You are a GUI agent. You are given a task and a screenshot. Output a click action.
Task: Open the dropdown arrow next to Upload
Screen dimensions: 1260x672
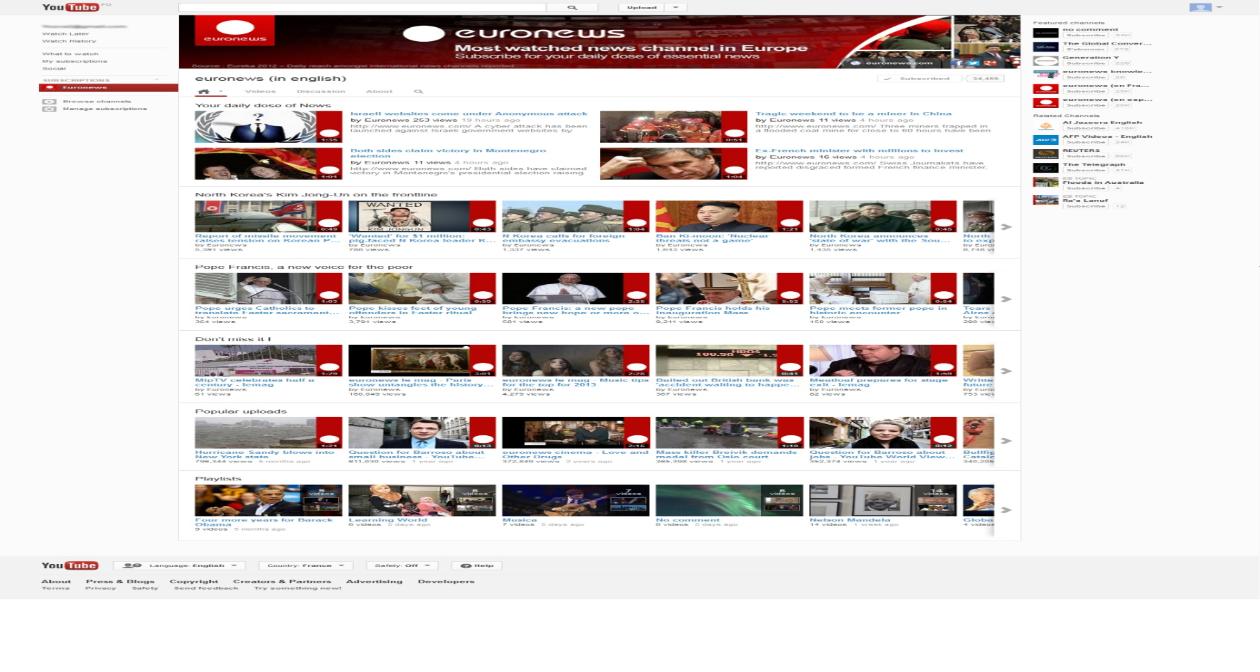tap(674, 7)
